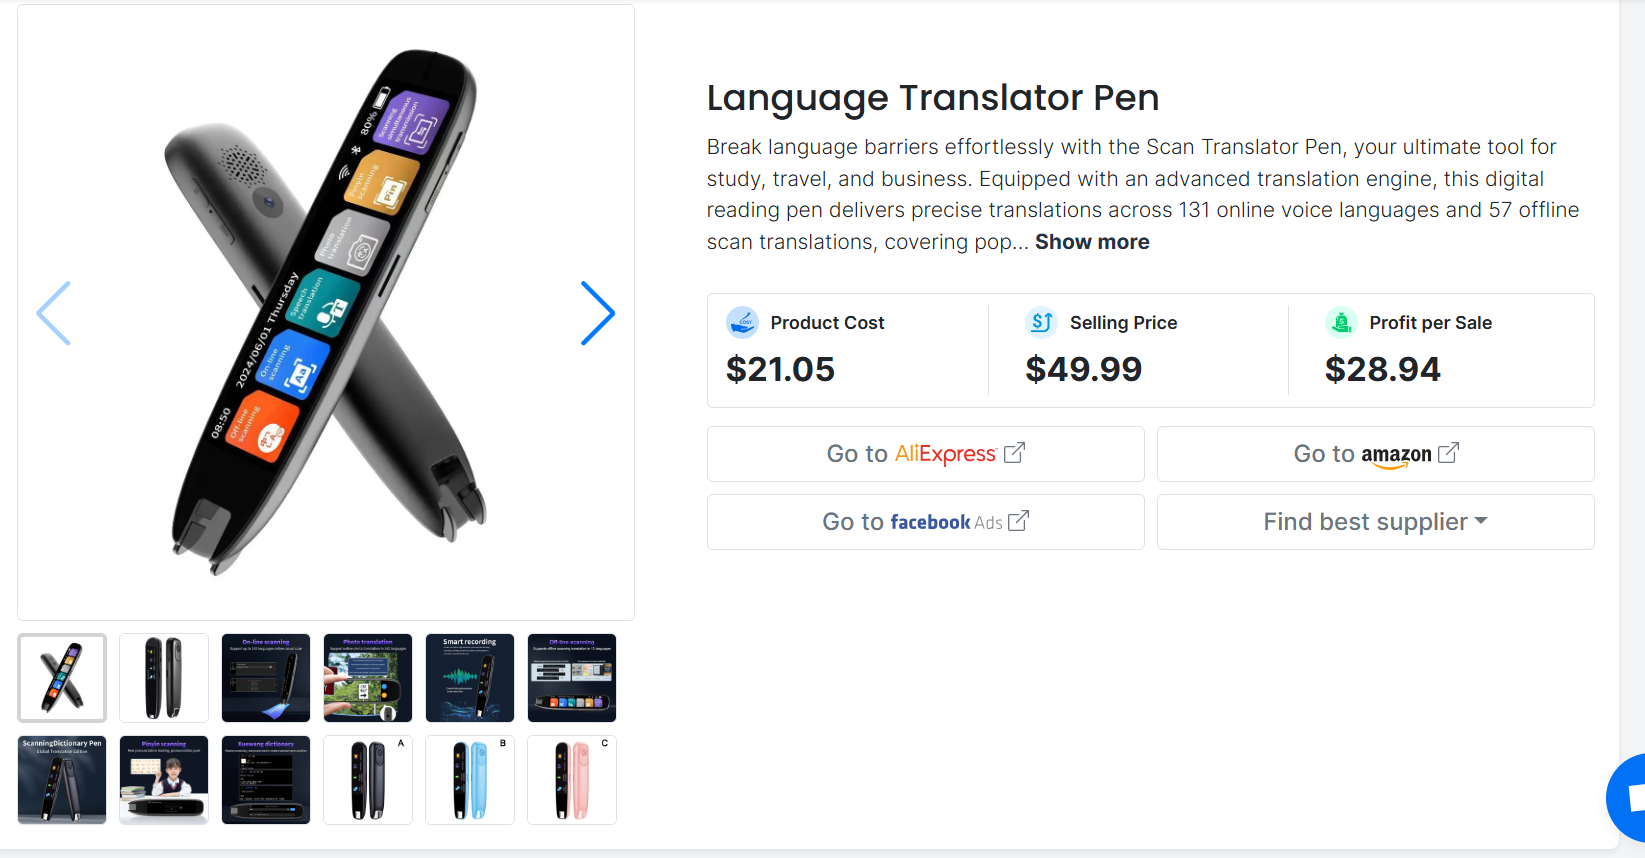
Task: Expand description with Show more
Action: point(1092,242)
